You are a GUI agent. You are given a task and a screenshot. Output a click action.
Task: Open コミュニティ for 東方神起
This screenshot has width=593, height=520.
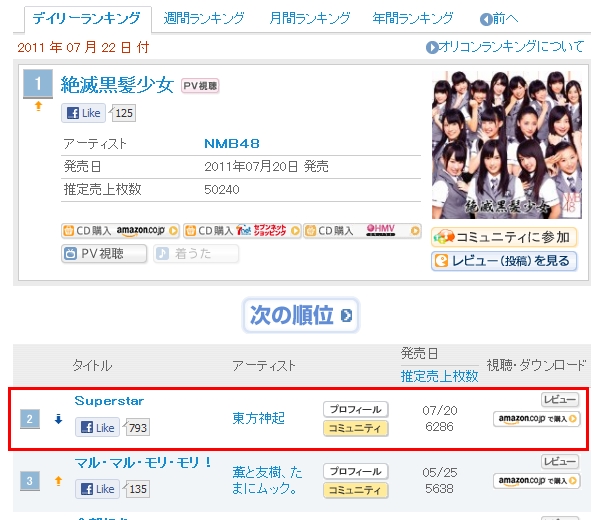point(355,428)
